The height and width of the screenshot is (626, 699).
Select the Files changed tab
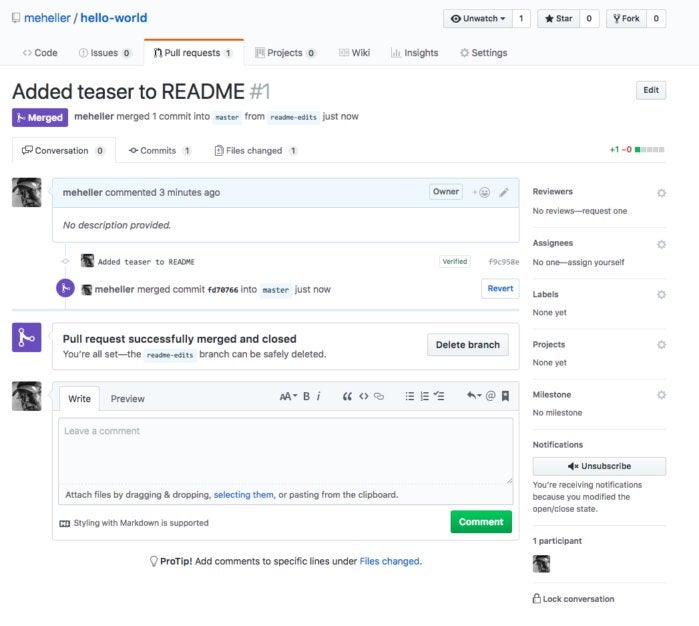(255, 151)
